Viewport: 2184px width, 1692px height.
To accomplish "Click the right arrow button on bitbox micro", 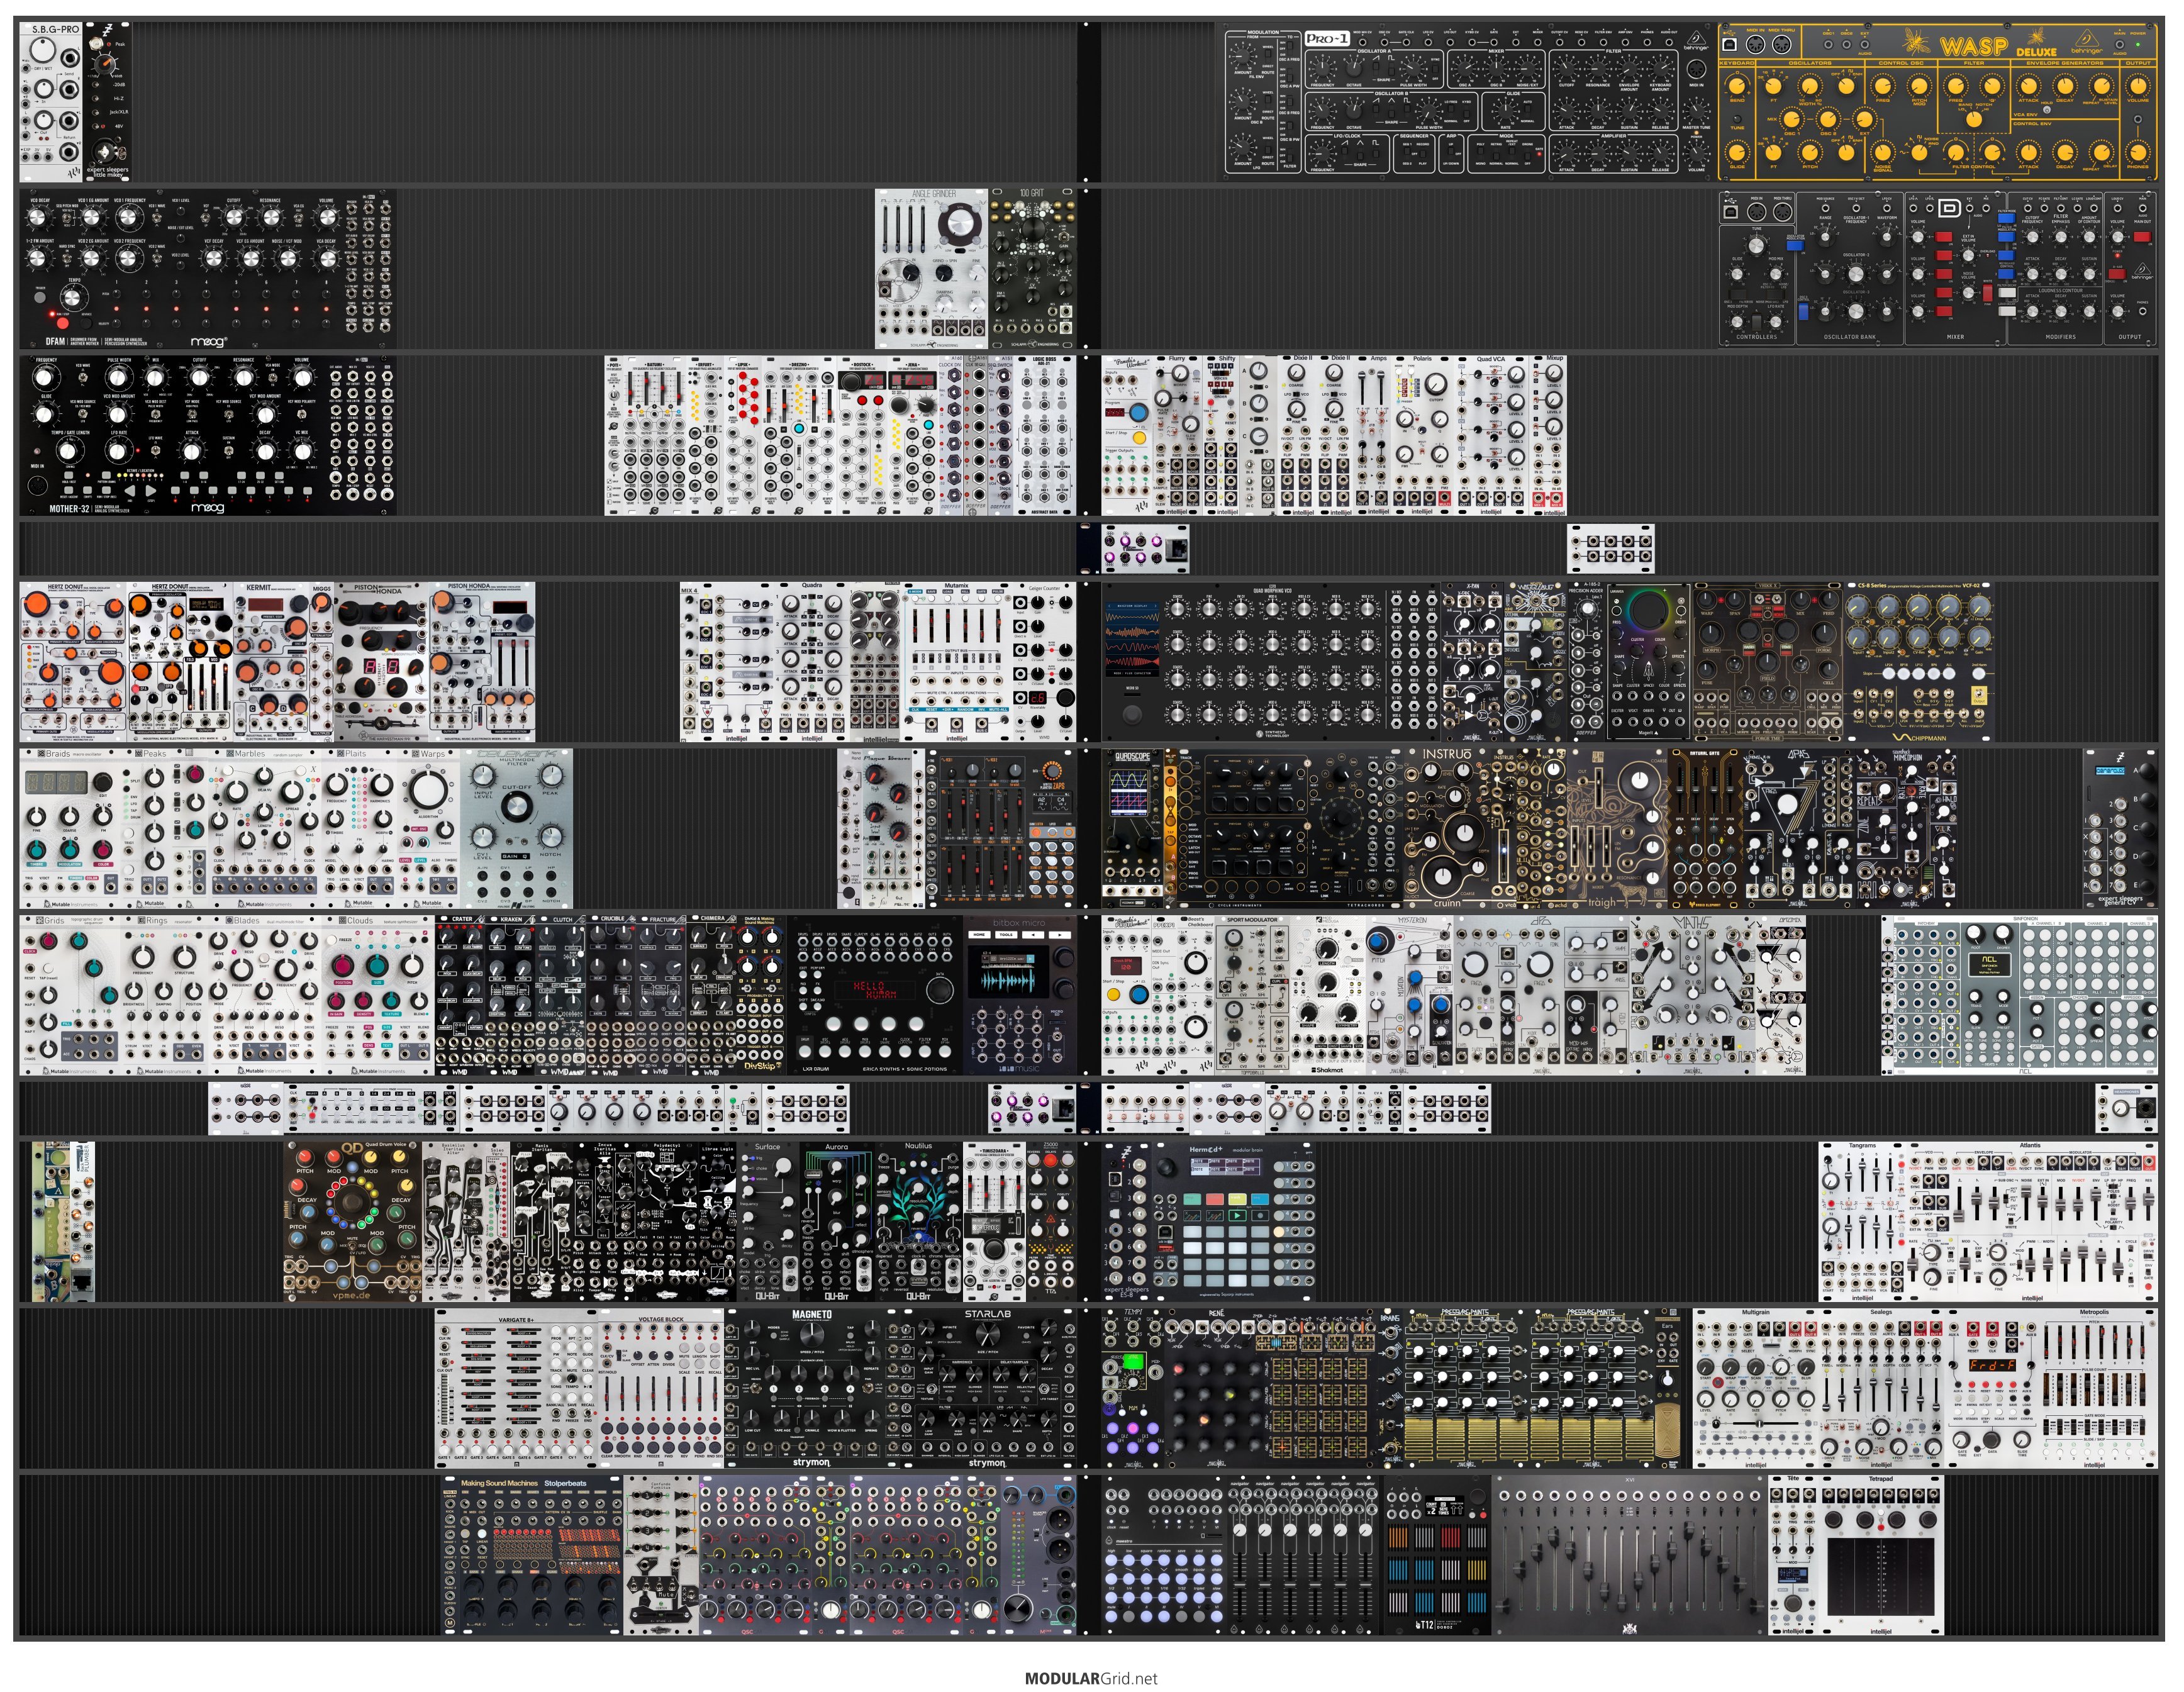I will pos(1060,935).
